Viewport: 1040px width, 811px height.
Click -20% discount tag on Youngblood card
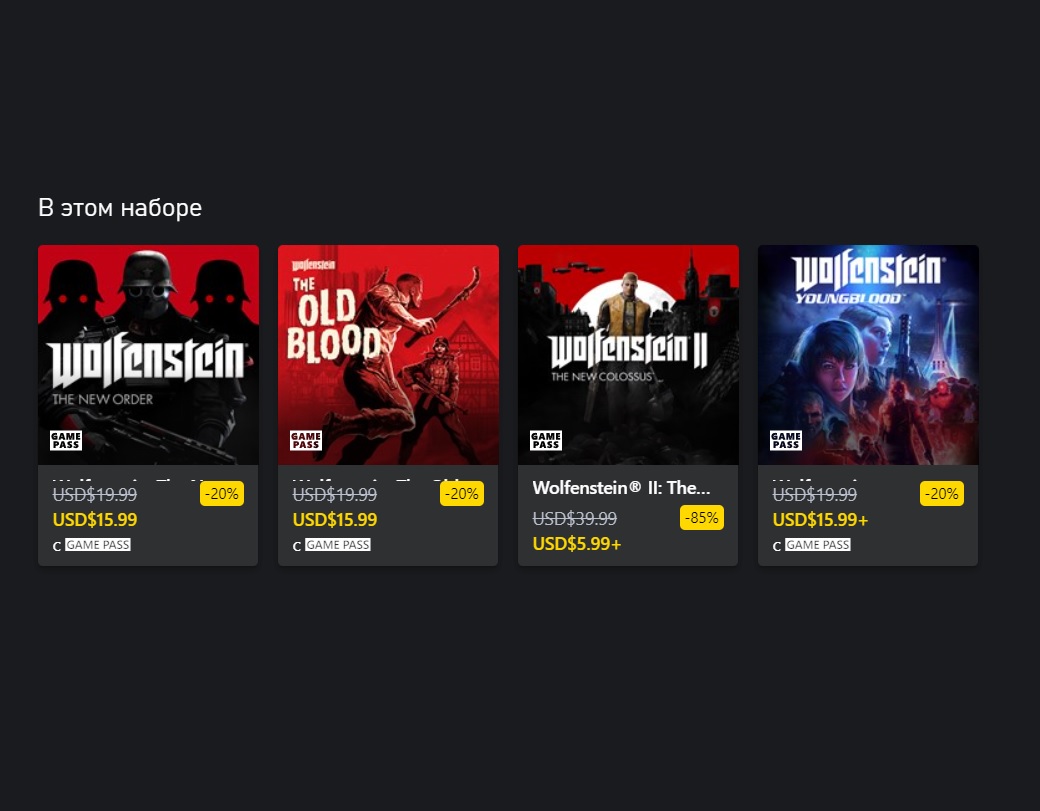942,494
